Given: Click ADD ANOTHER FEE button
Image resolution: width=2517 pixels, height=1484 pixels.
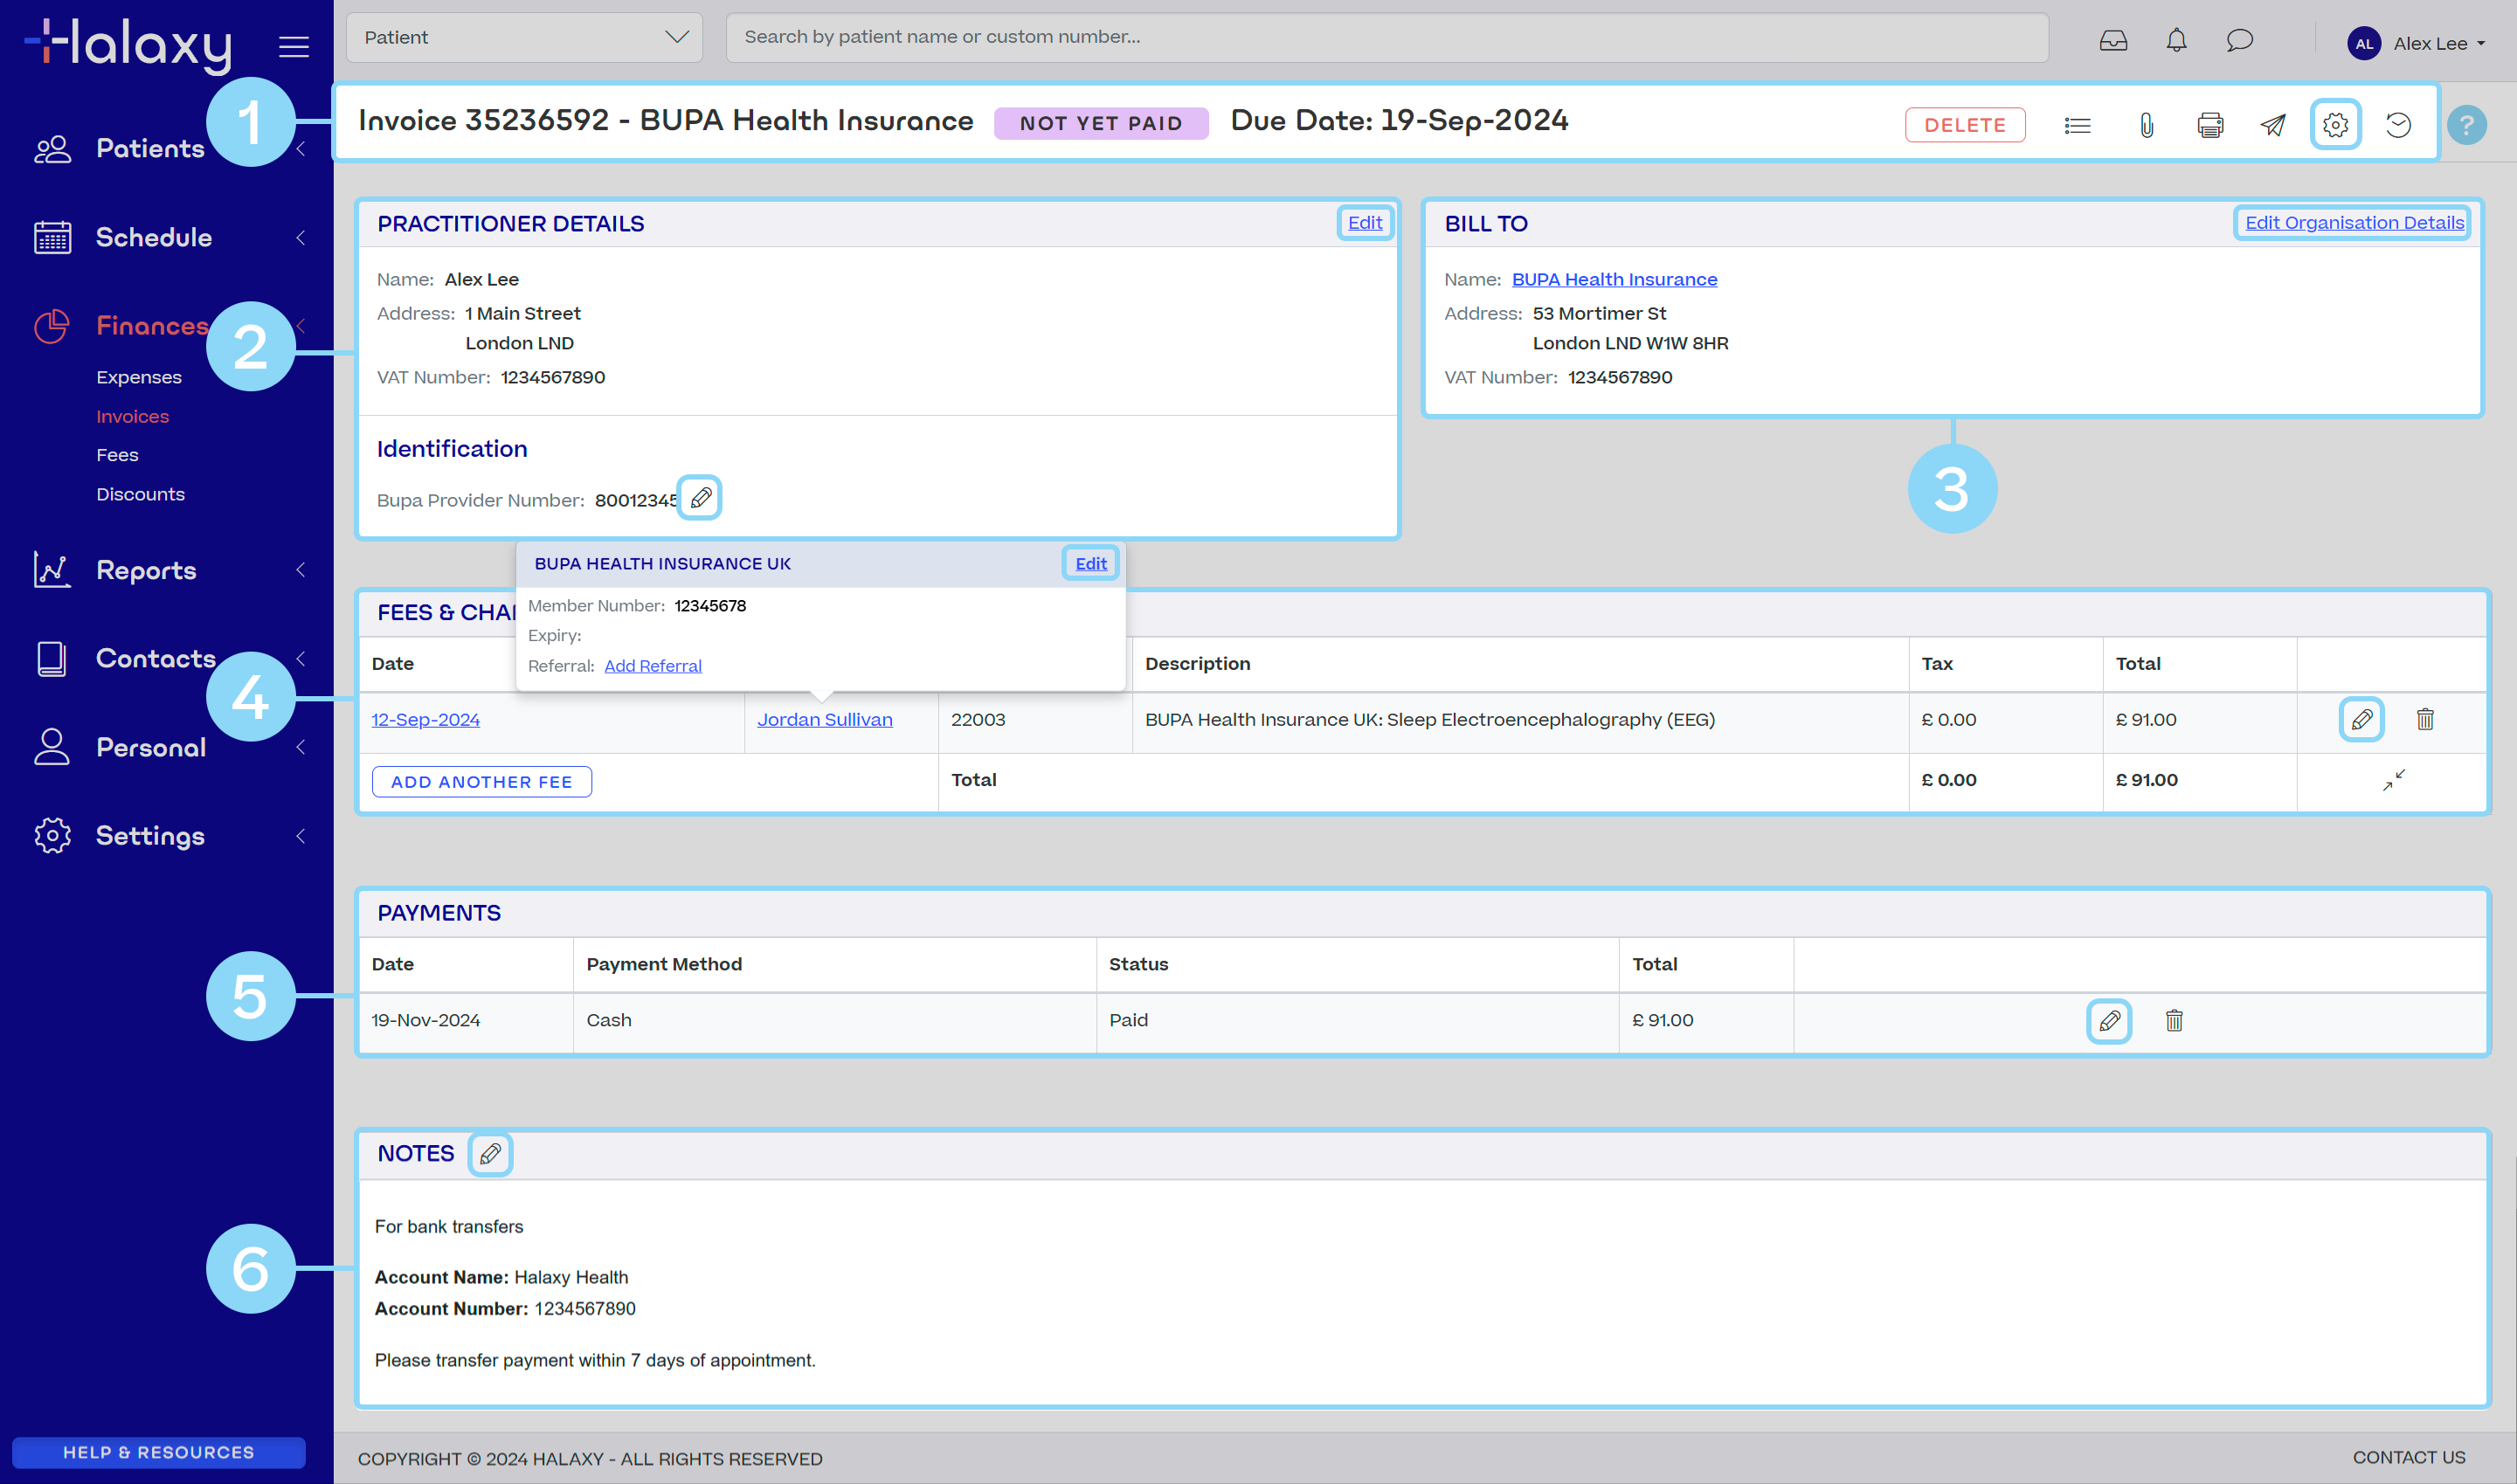Looking at the screenshot, I should click(x=481, y=781).
